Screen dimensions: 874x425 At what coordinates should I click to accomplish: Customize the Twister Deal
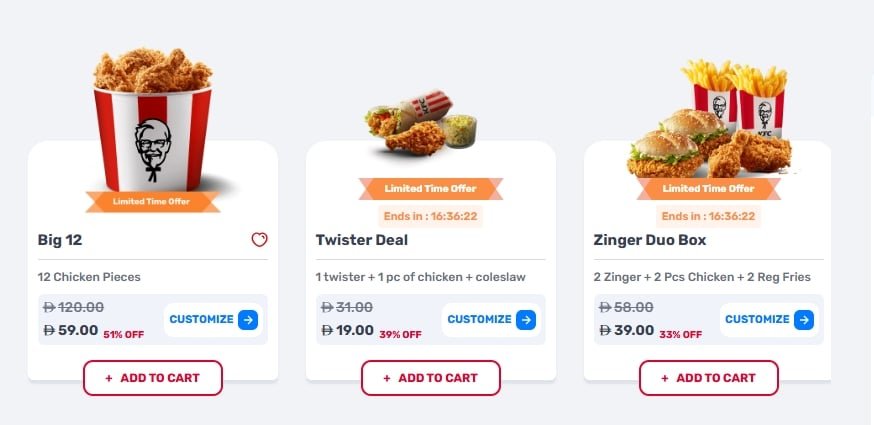(x=479, y=320)
